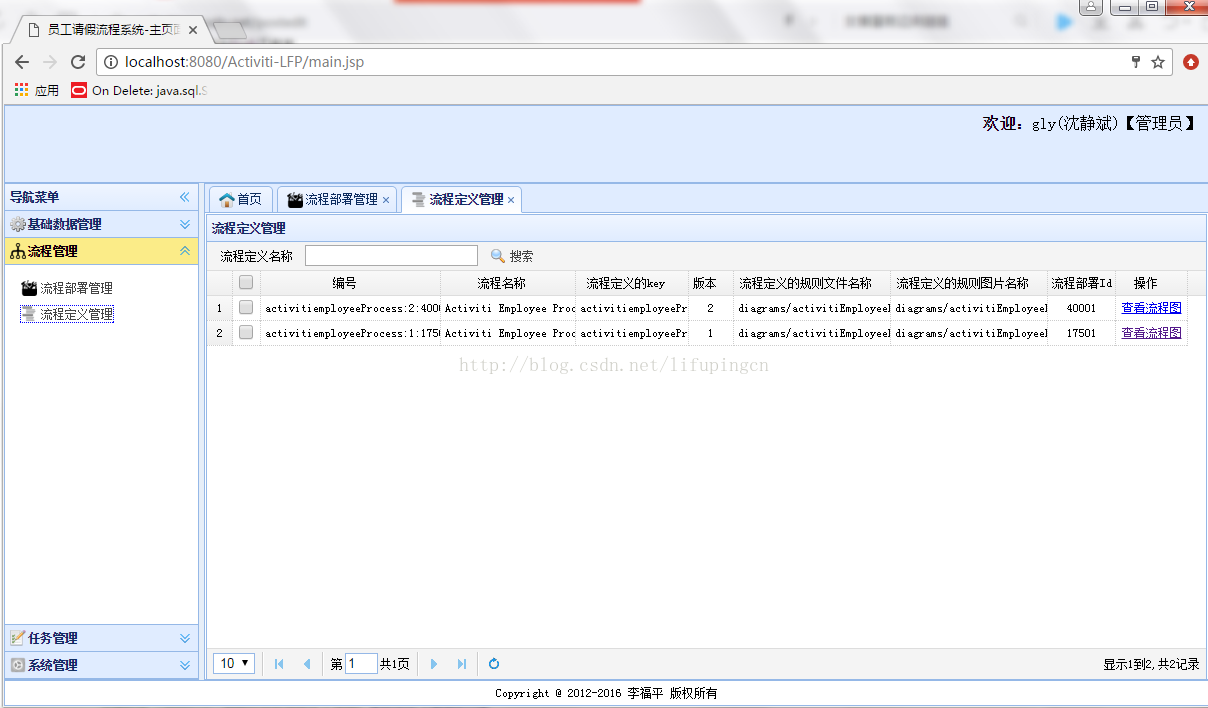Click the 基础数据管理 gear icon

tap(18, 224)
